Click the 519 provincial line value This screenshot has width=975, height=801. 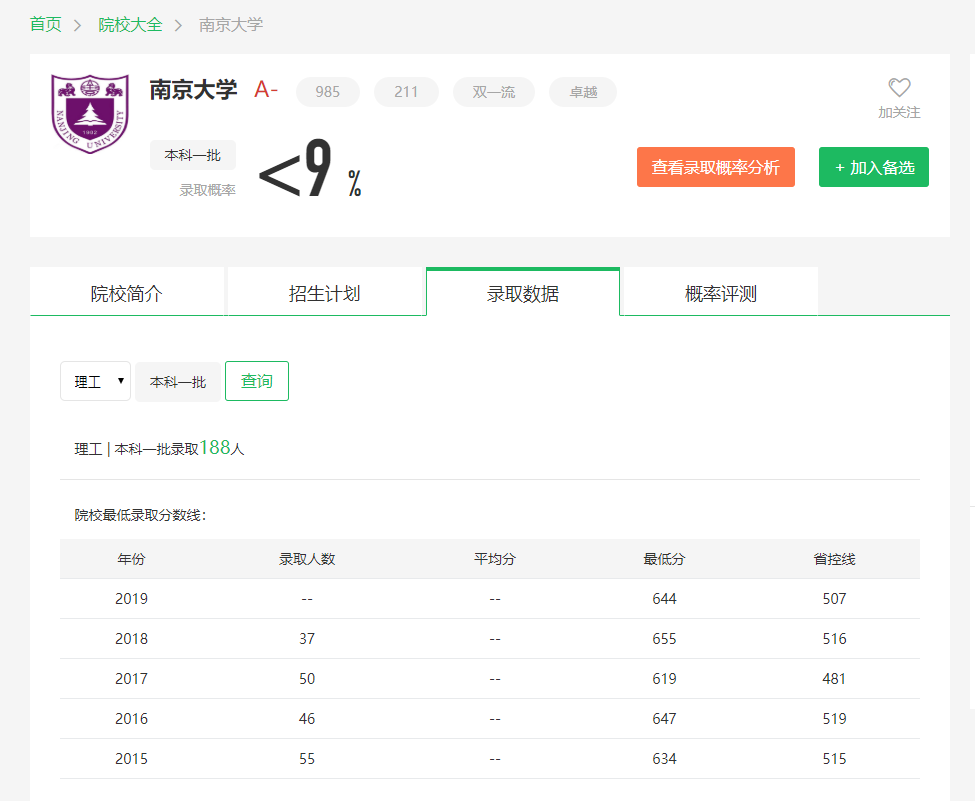(x=834, y=719)
